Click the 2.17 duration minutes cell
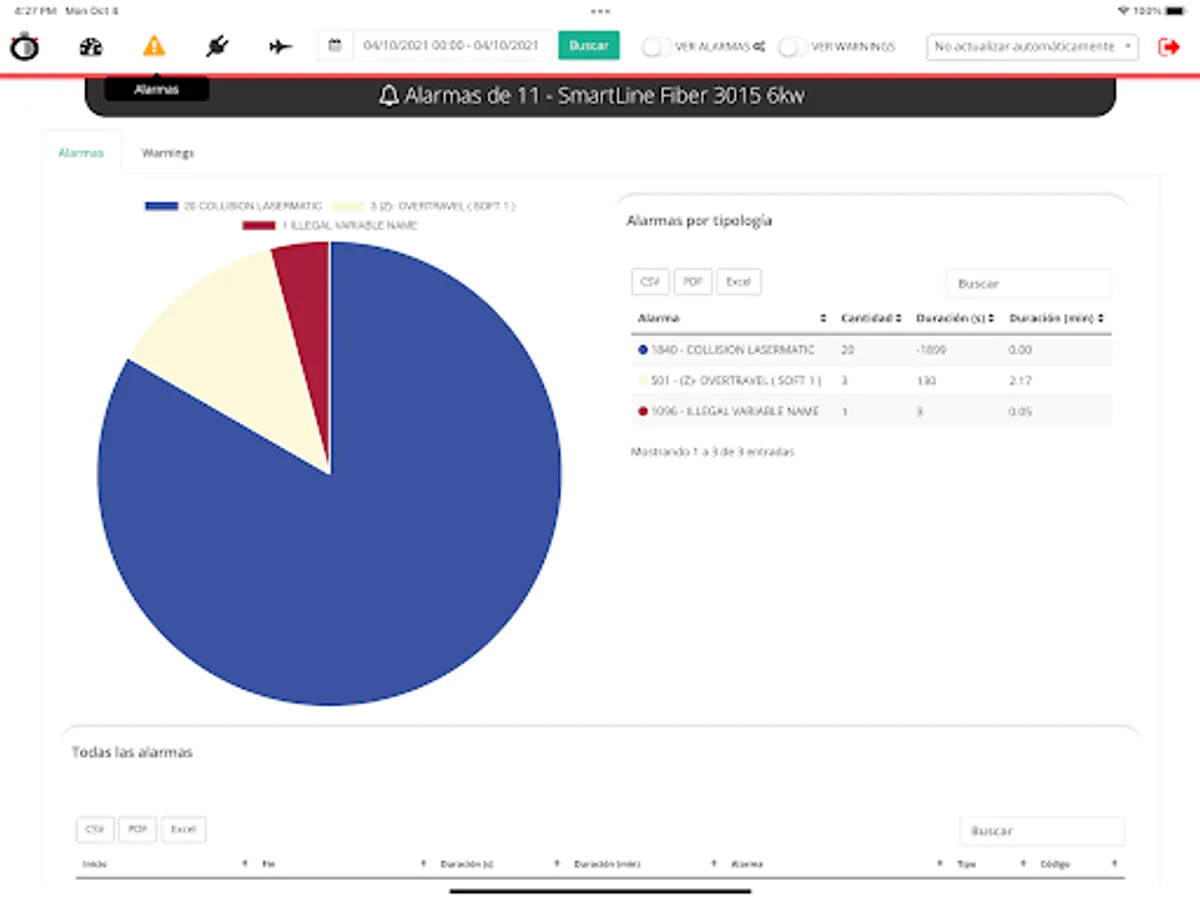 click(x=1020, y=381)
